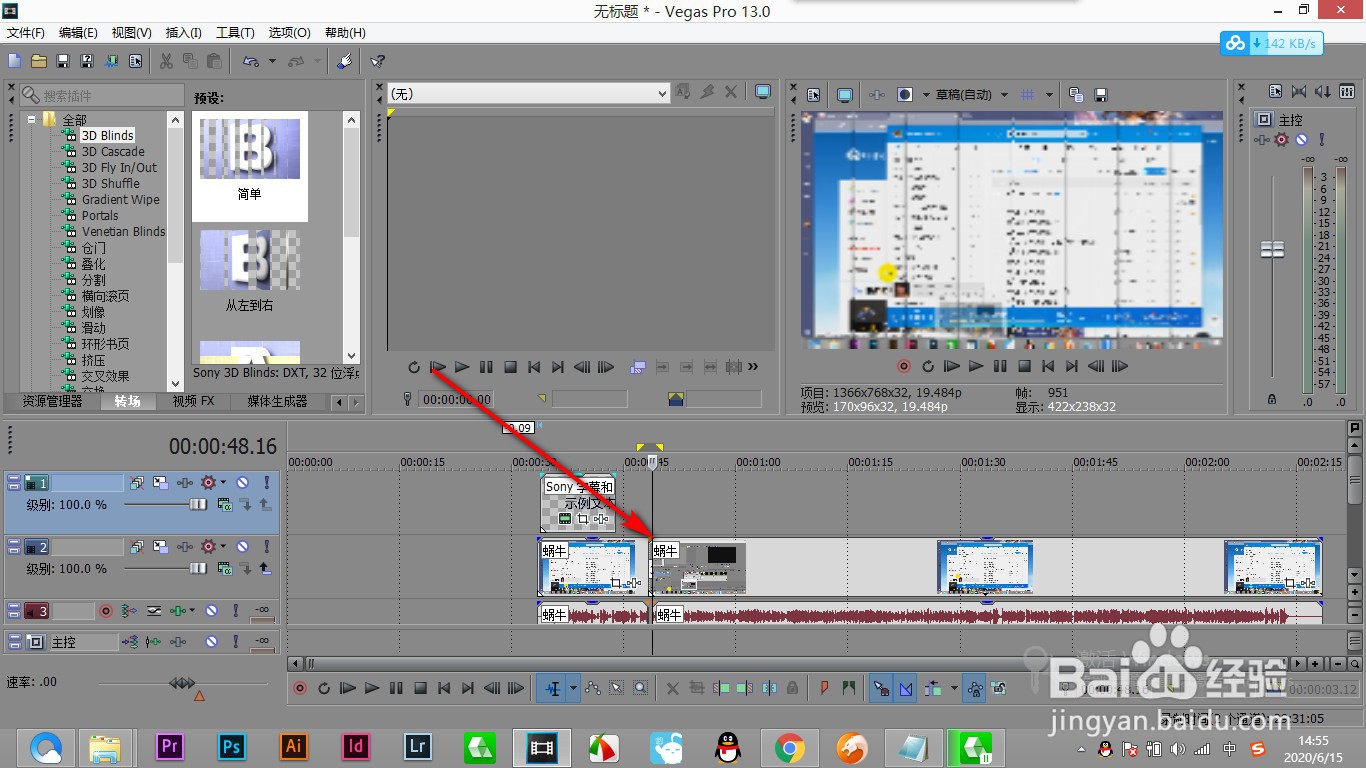Click the downmix output icon in master panel

tap(1299, 91)
